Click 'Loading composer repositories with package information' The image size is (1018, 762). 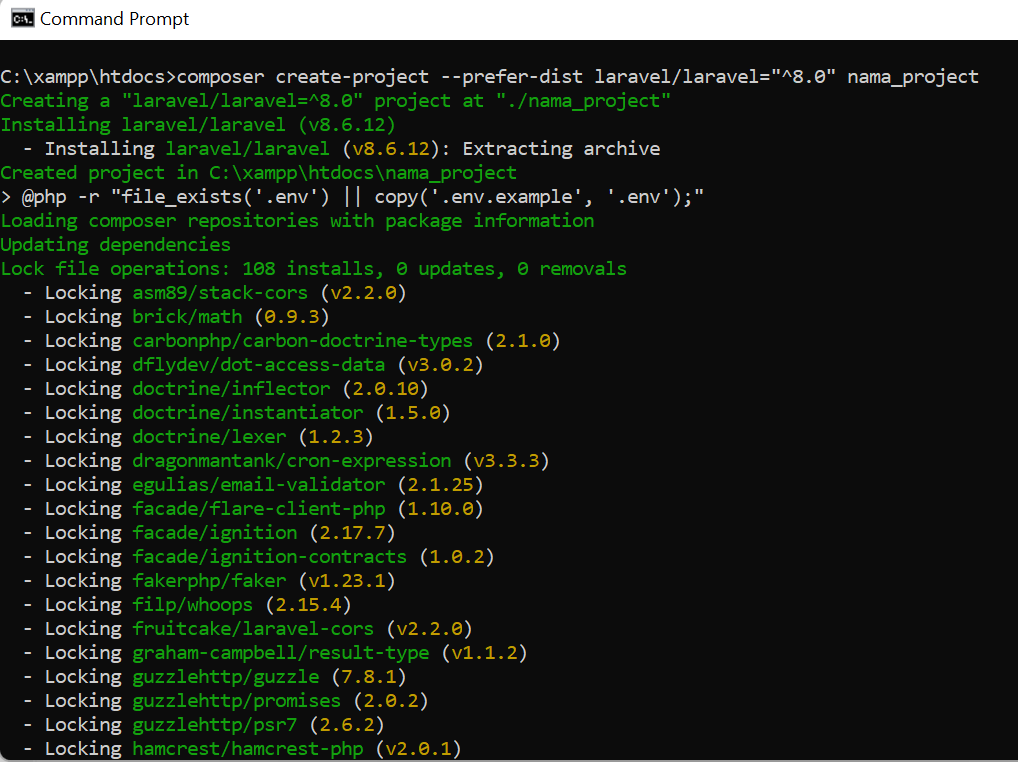[x=297, y=221]
